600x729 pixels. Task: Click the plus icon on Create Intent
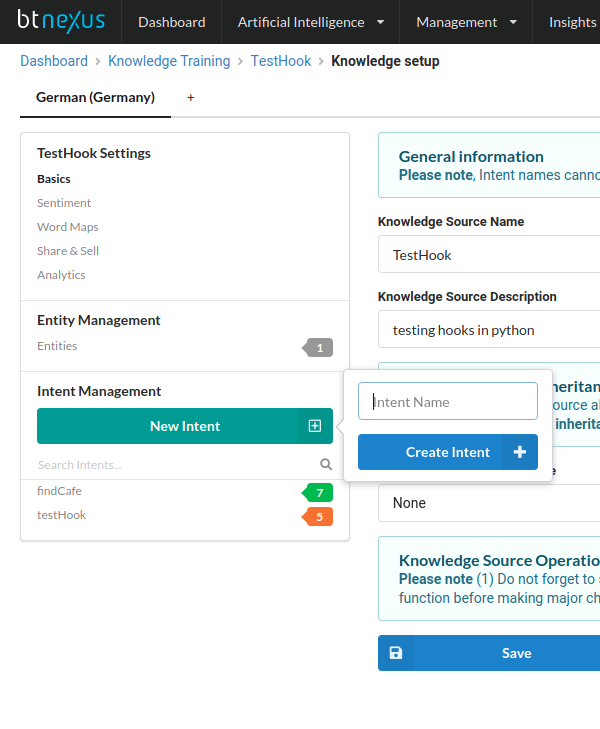(x=519, y=452)
